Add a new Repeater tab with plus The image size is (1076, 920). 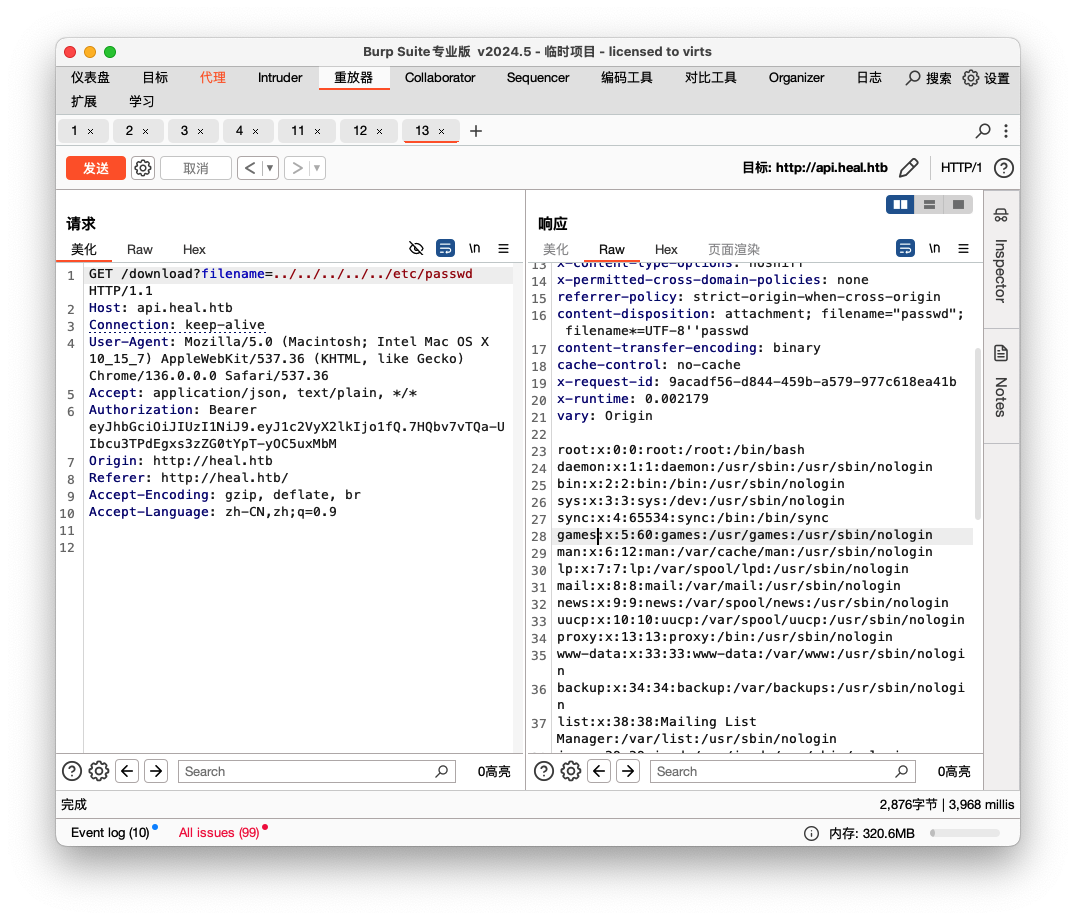pyautogui.click(x=476, y=130)
